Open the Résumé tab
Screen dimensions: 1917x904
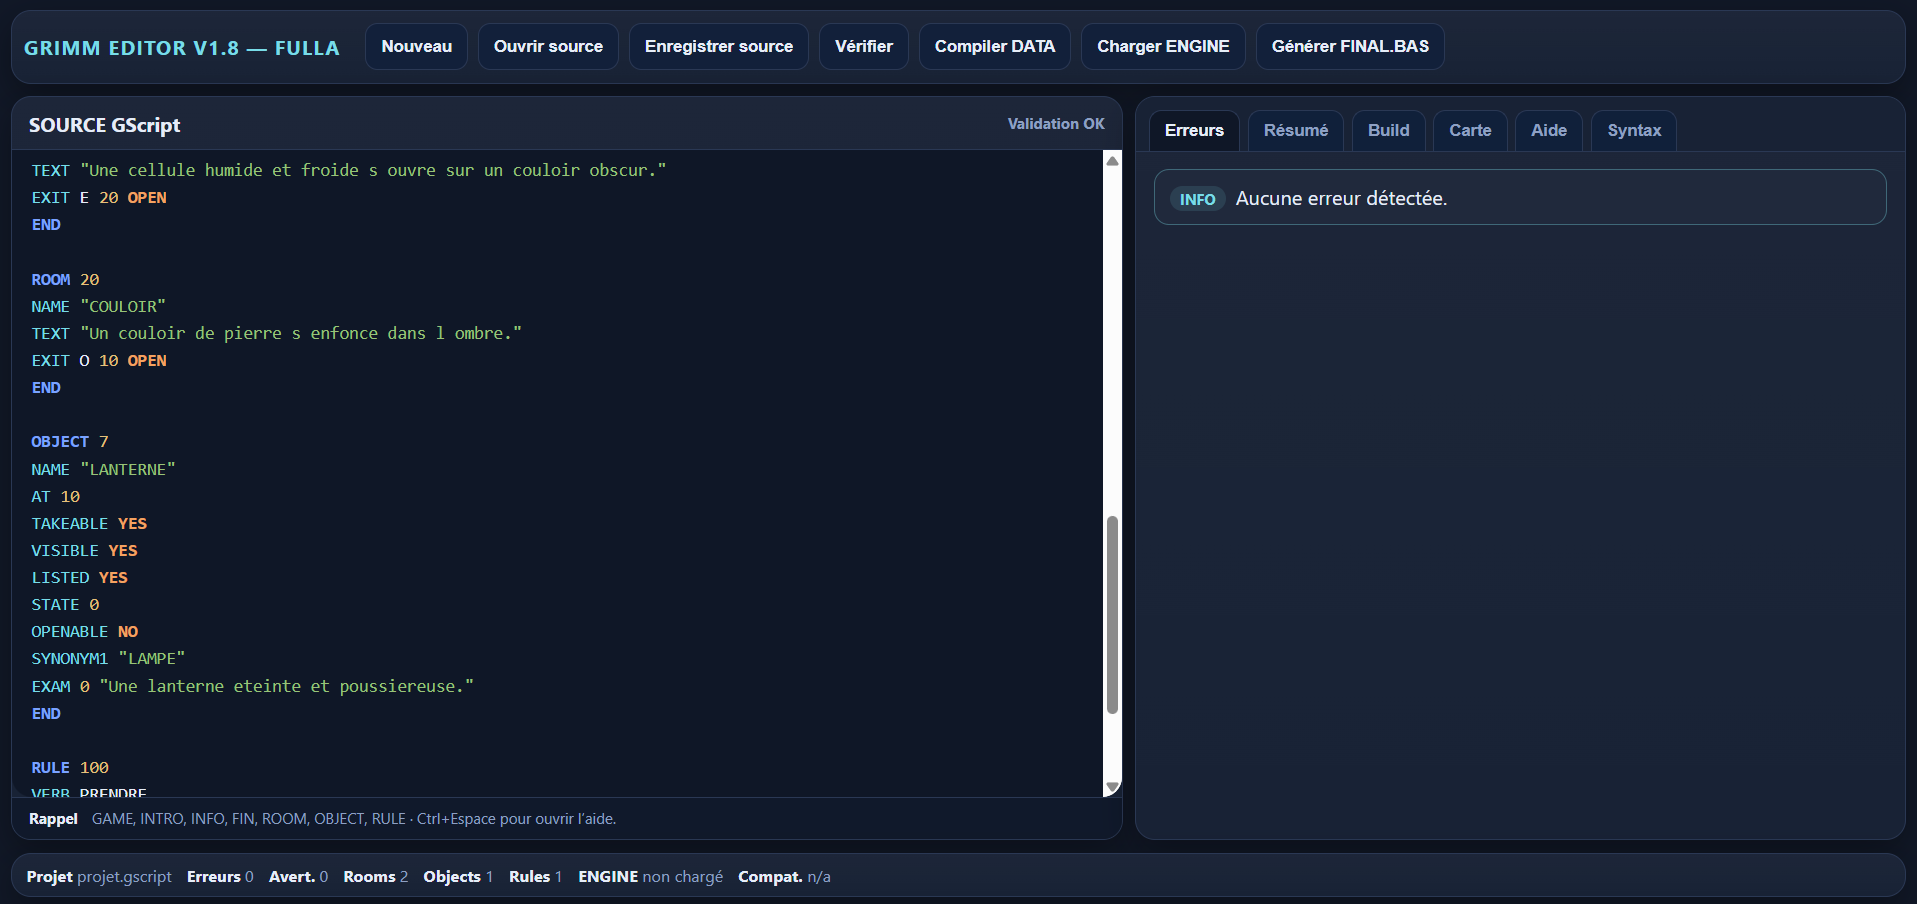point(1295,131)
